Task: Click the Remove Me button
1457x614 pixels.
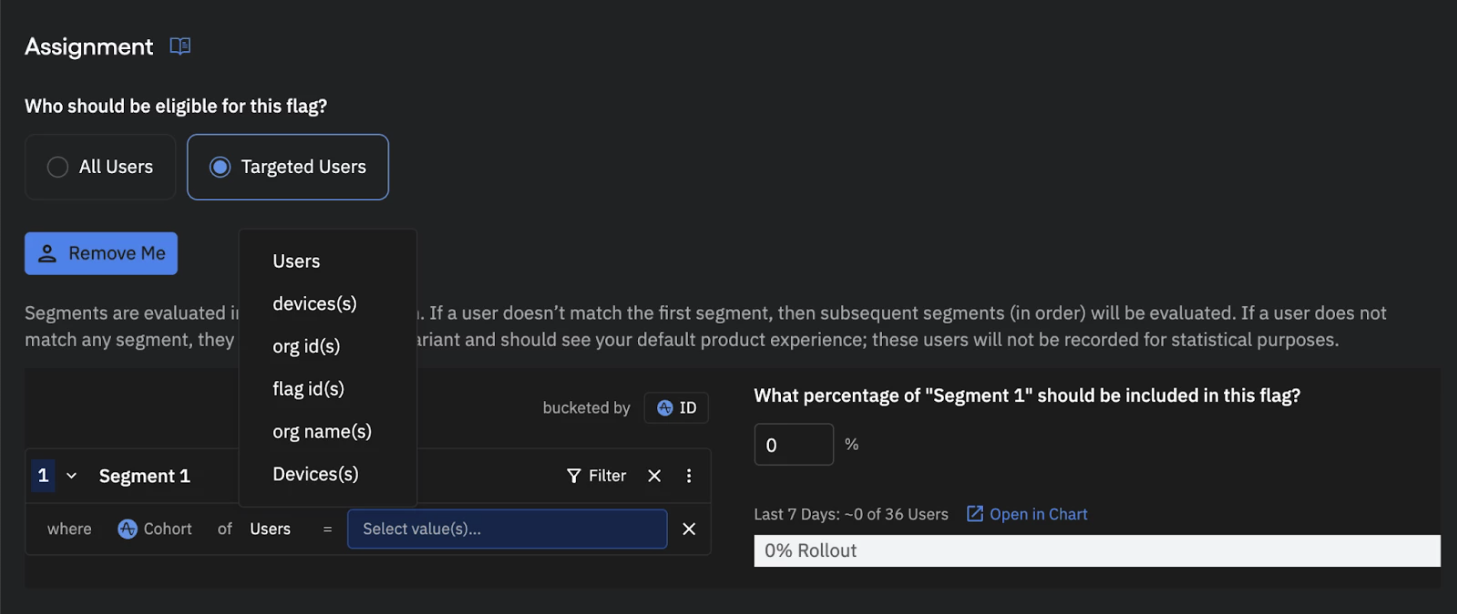Action: coord(100,253)
